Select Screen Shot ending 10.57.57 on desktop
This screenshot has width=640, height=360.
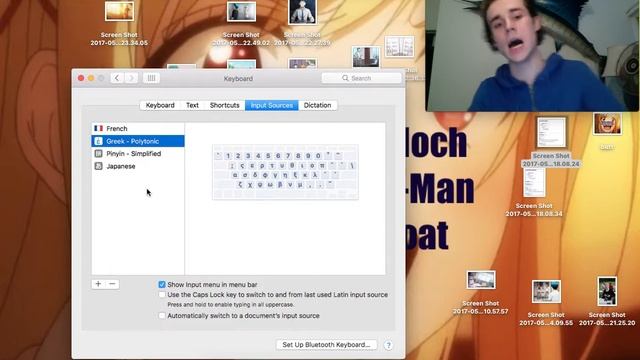coord(481,292)
